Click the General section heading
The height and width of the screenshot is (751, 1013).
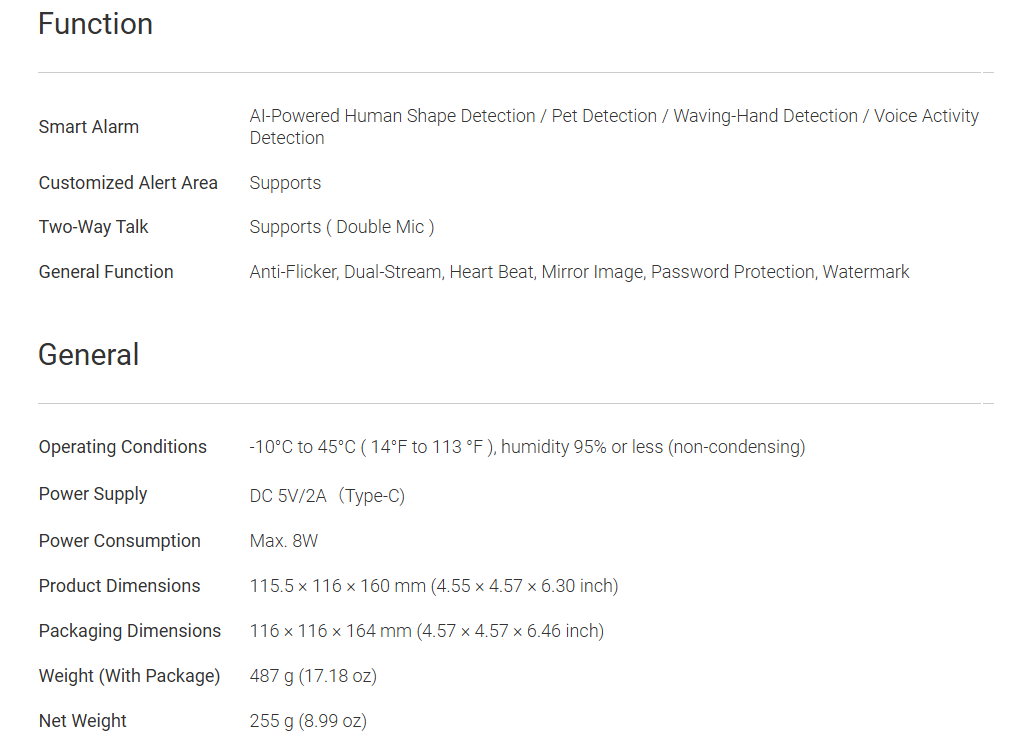[x=88, y=355]
